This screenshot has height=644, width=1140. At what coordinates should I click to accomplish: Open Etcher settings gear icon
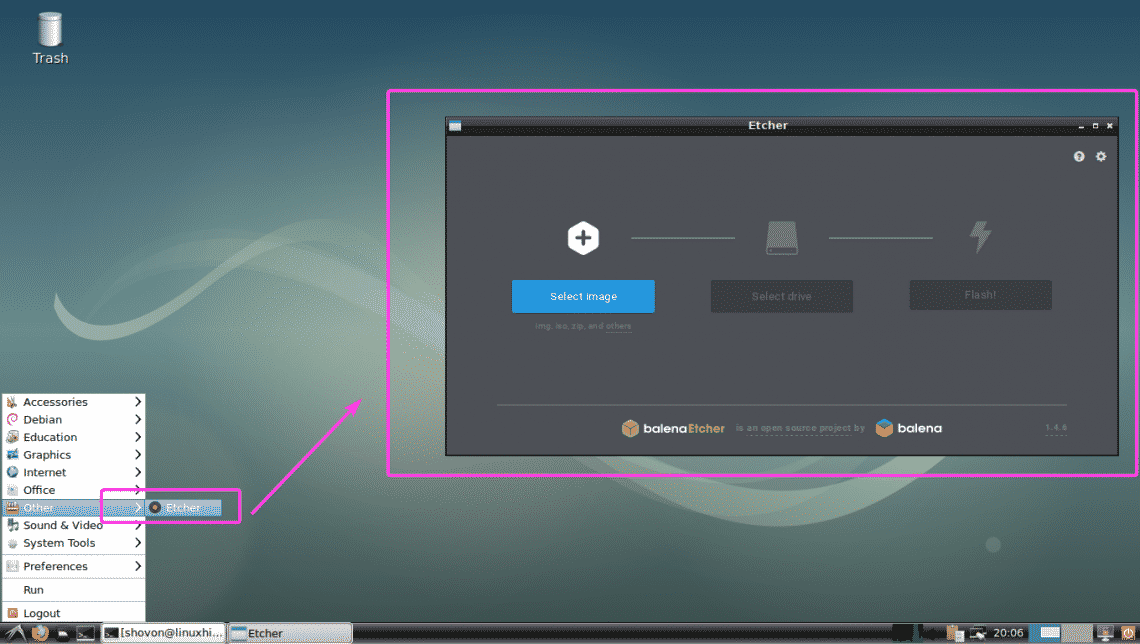(1101, 156)
